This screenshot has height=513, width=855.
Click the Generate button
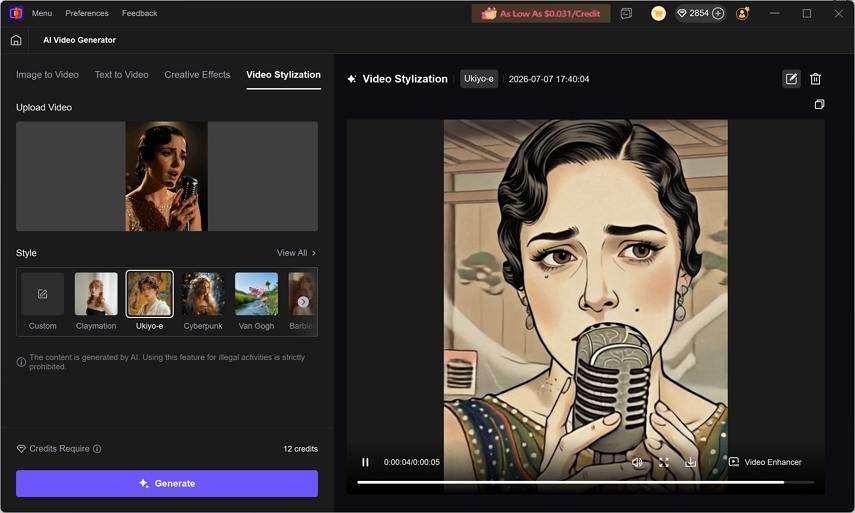[x=167, y=484]
